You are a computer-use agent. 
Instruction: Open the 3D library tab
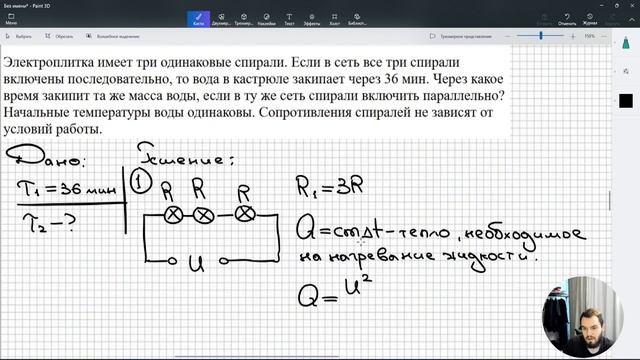point(357,19)
